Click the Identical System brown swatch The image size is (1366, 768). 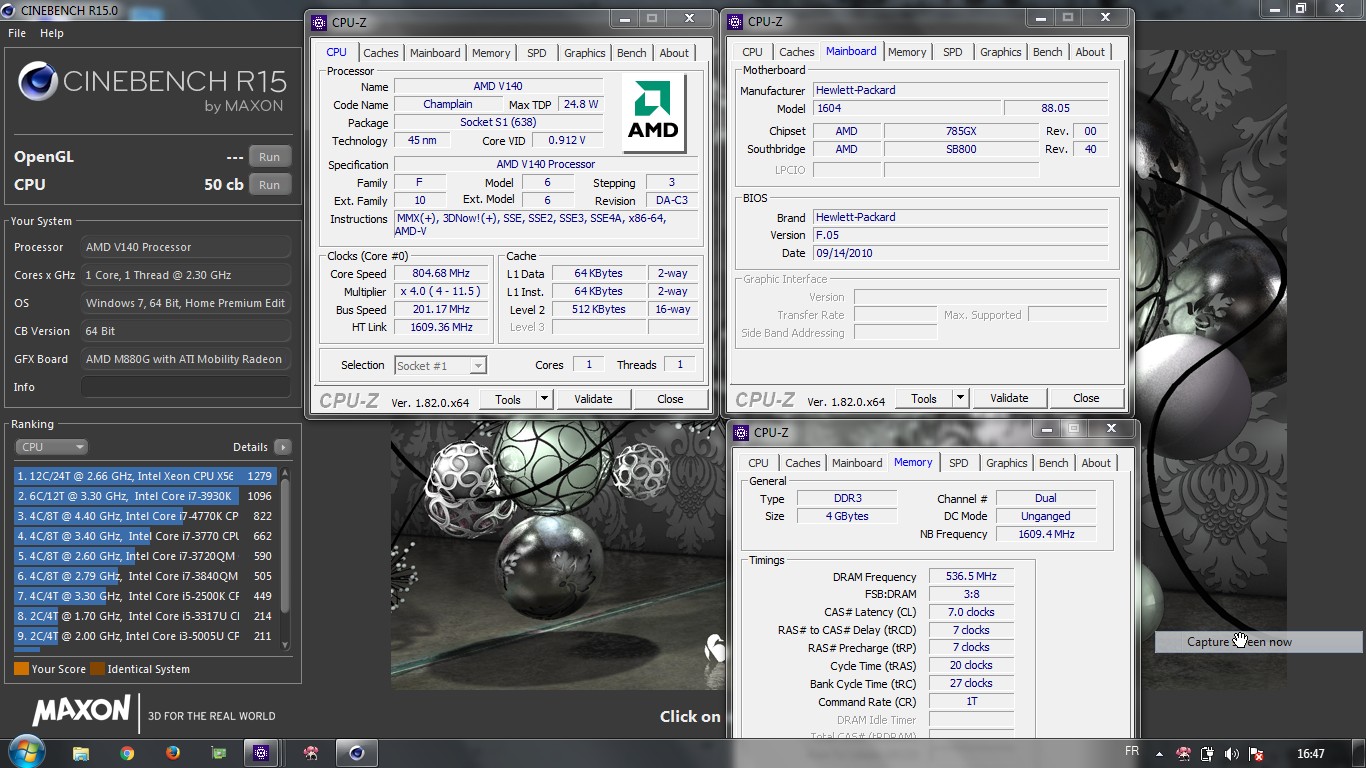(97, 669)
